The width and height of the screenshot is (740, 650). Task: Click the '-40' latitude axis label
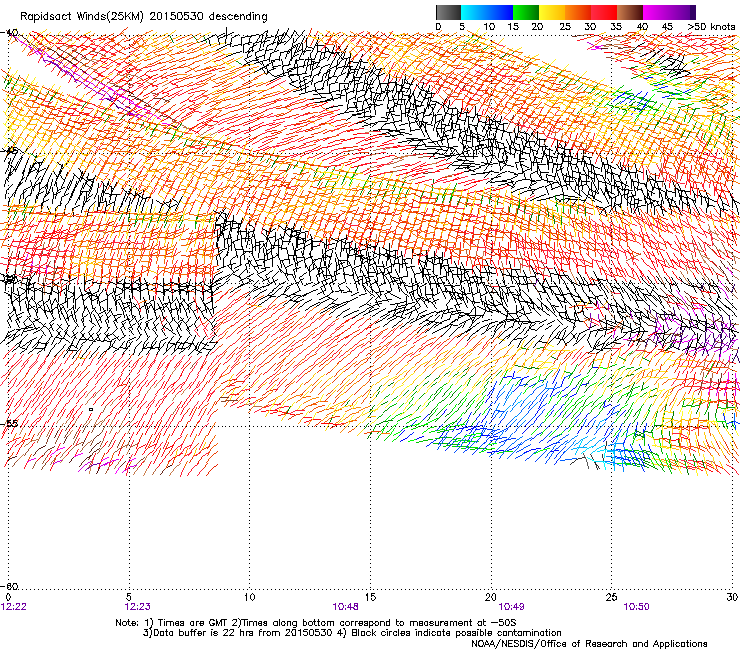(9, 33)
